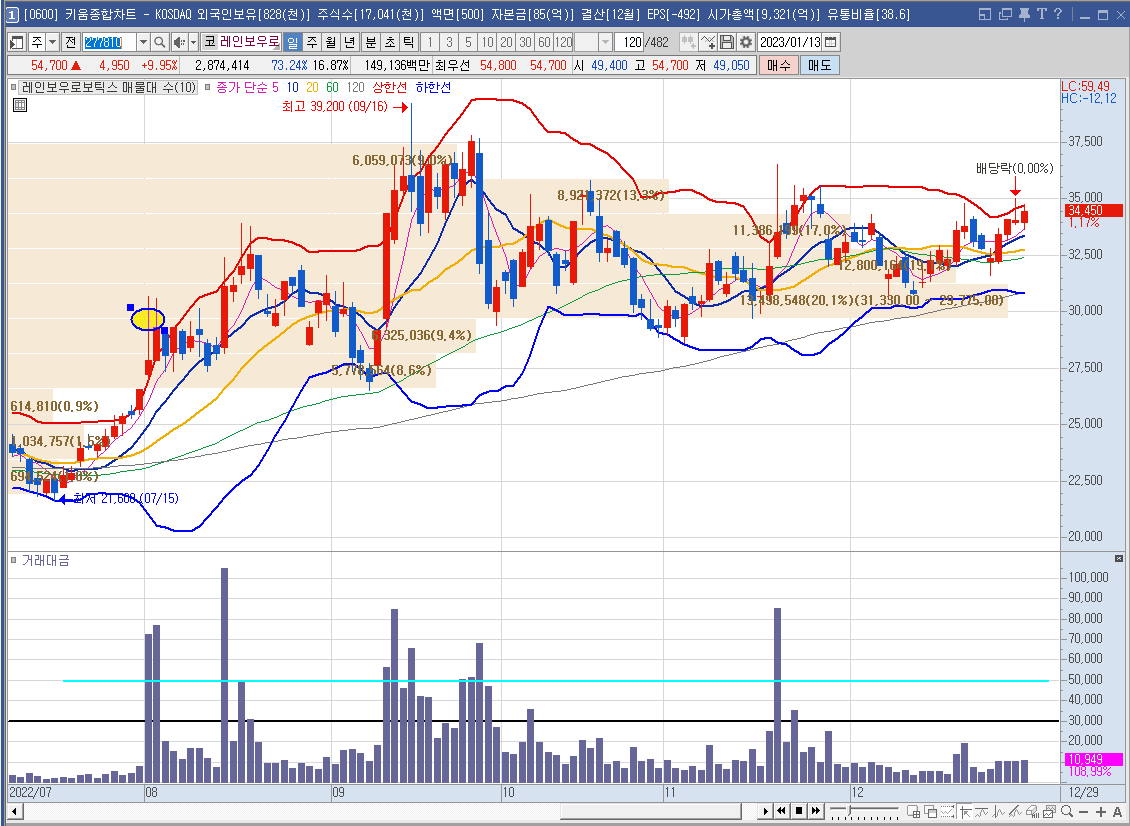Click the window layout icon in title bar
This screenshot has width=1130, height=826.
(986, 14)
